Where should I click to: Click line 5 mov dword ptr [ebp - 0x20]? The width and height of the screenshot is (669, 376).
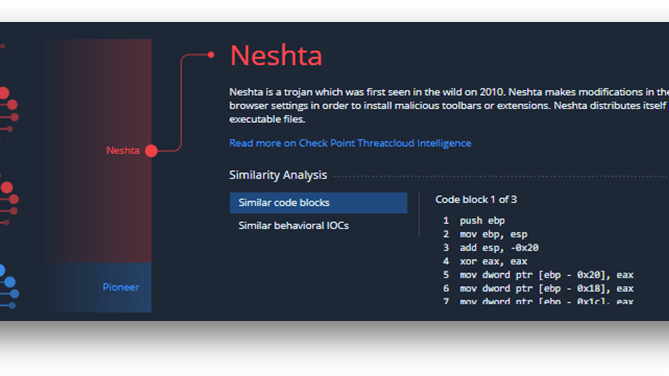pos(538,275)
